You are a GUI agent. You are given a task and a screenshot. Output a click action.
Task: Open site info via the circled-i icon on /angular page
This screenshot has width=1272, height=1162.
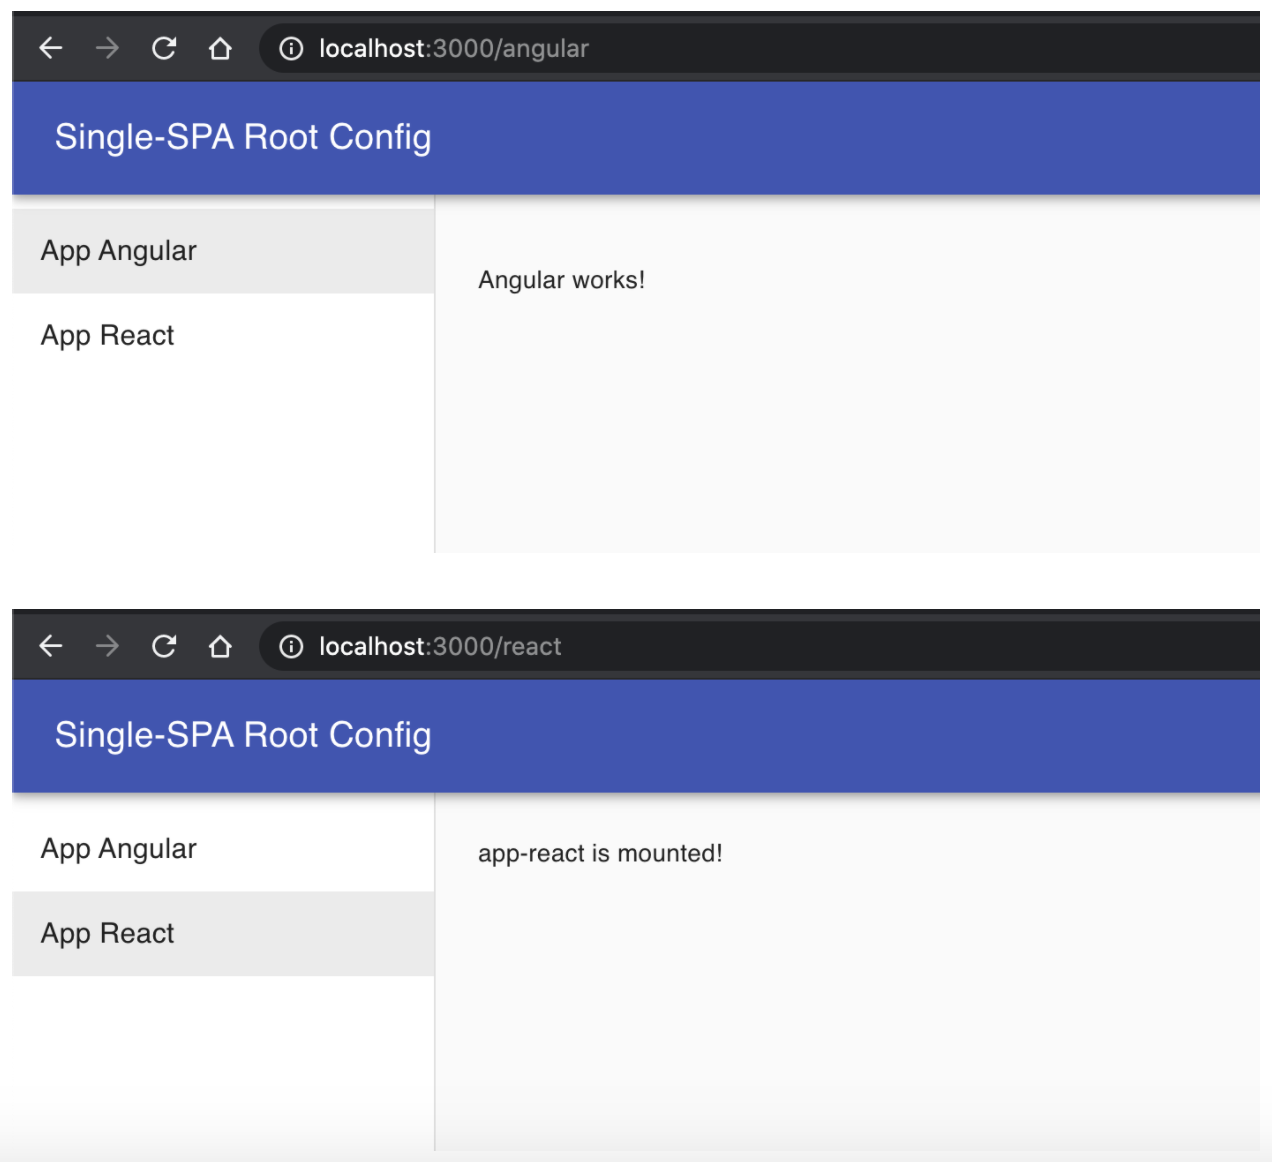tap(290, 47)
